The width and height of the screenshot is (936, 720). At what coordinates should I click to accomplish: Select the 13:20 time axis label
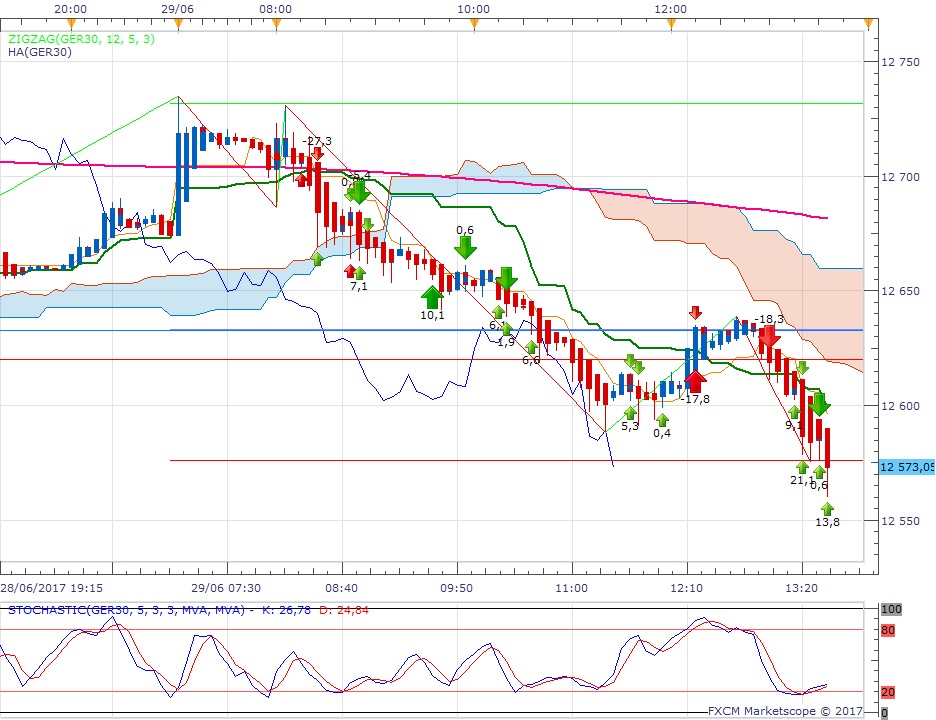(801, 588)
